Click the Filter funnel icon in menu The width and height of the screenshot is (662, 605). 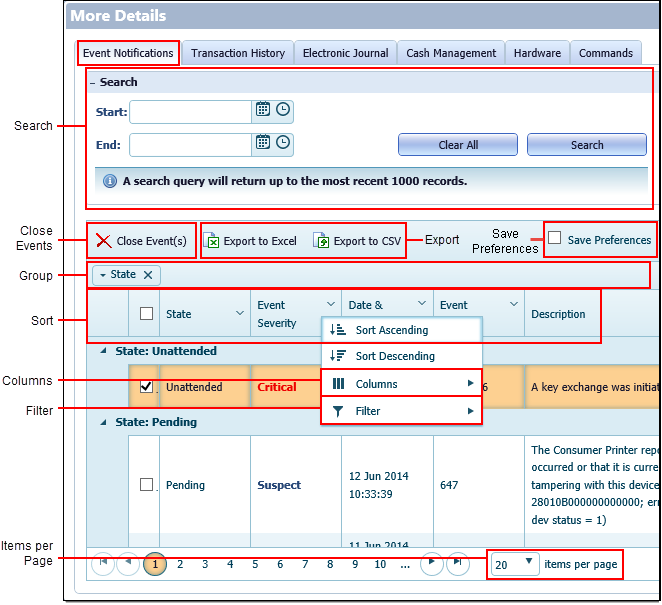click(x=338, y=411)
